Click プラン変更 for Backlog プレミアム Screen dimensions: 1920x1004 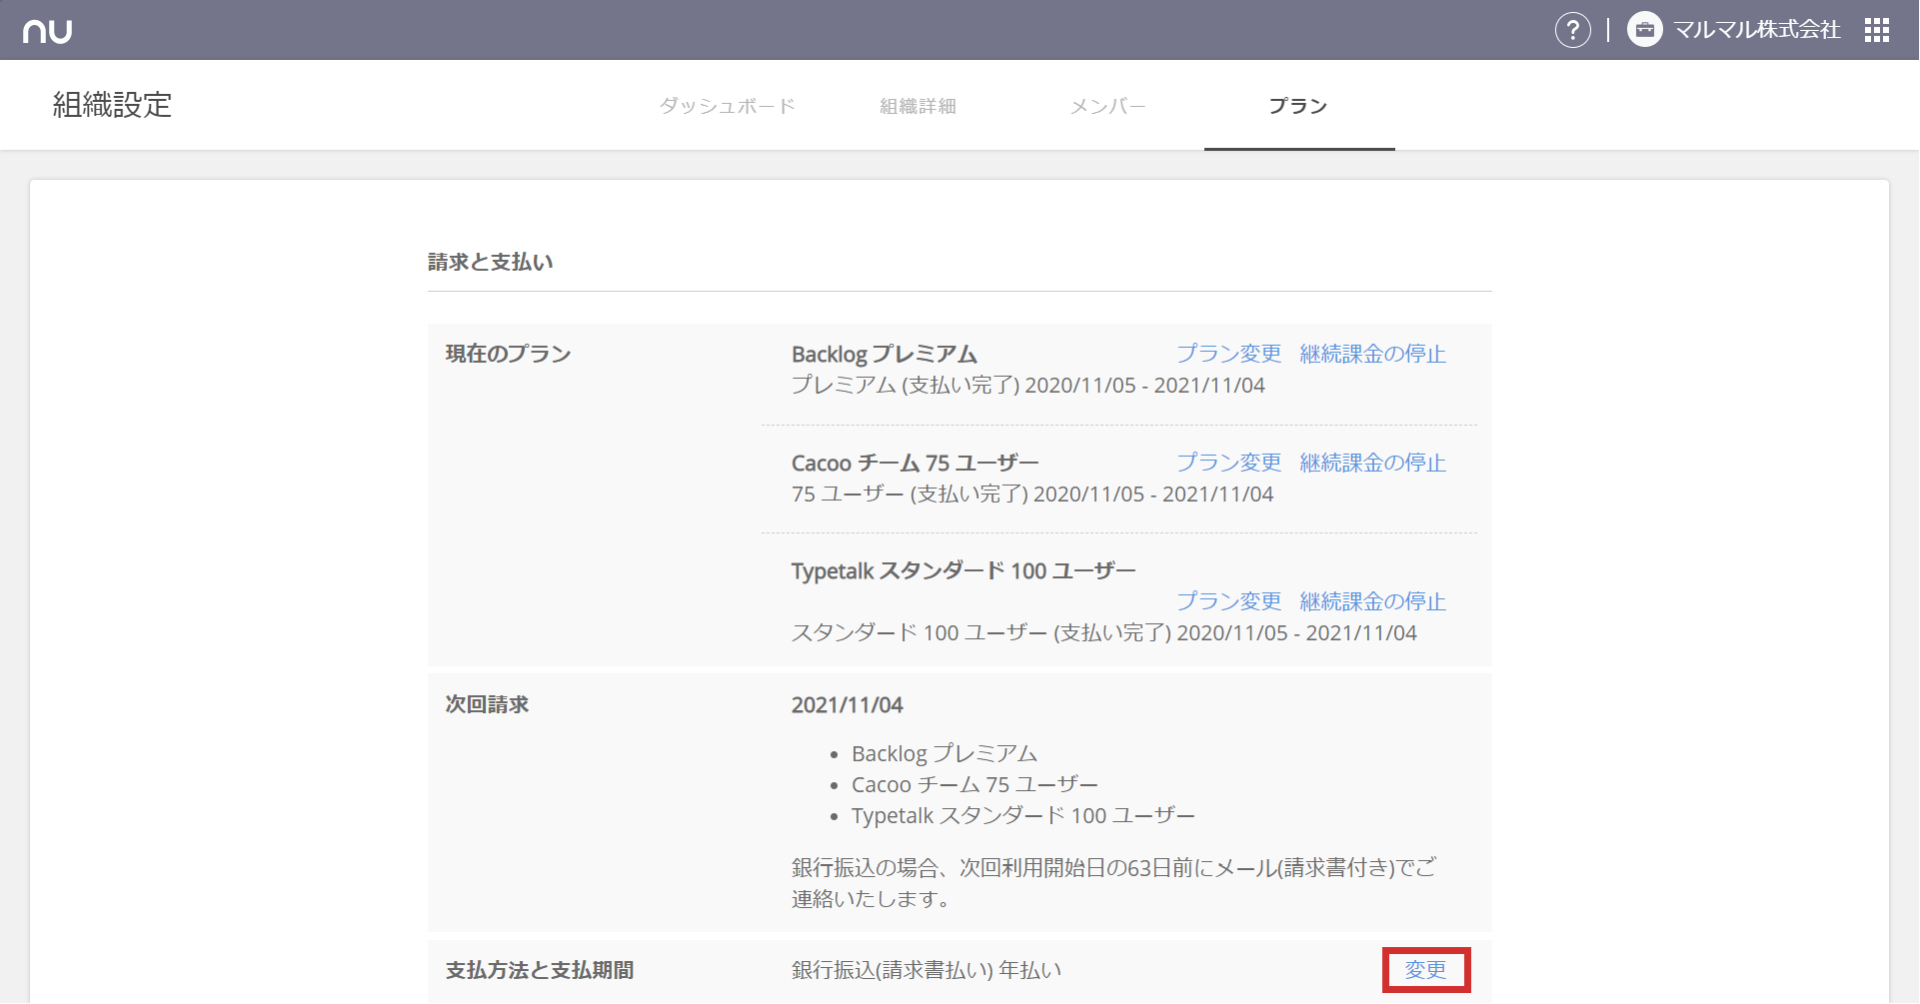[1229, 354]
